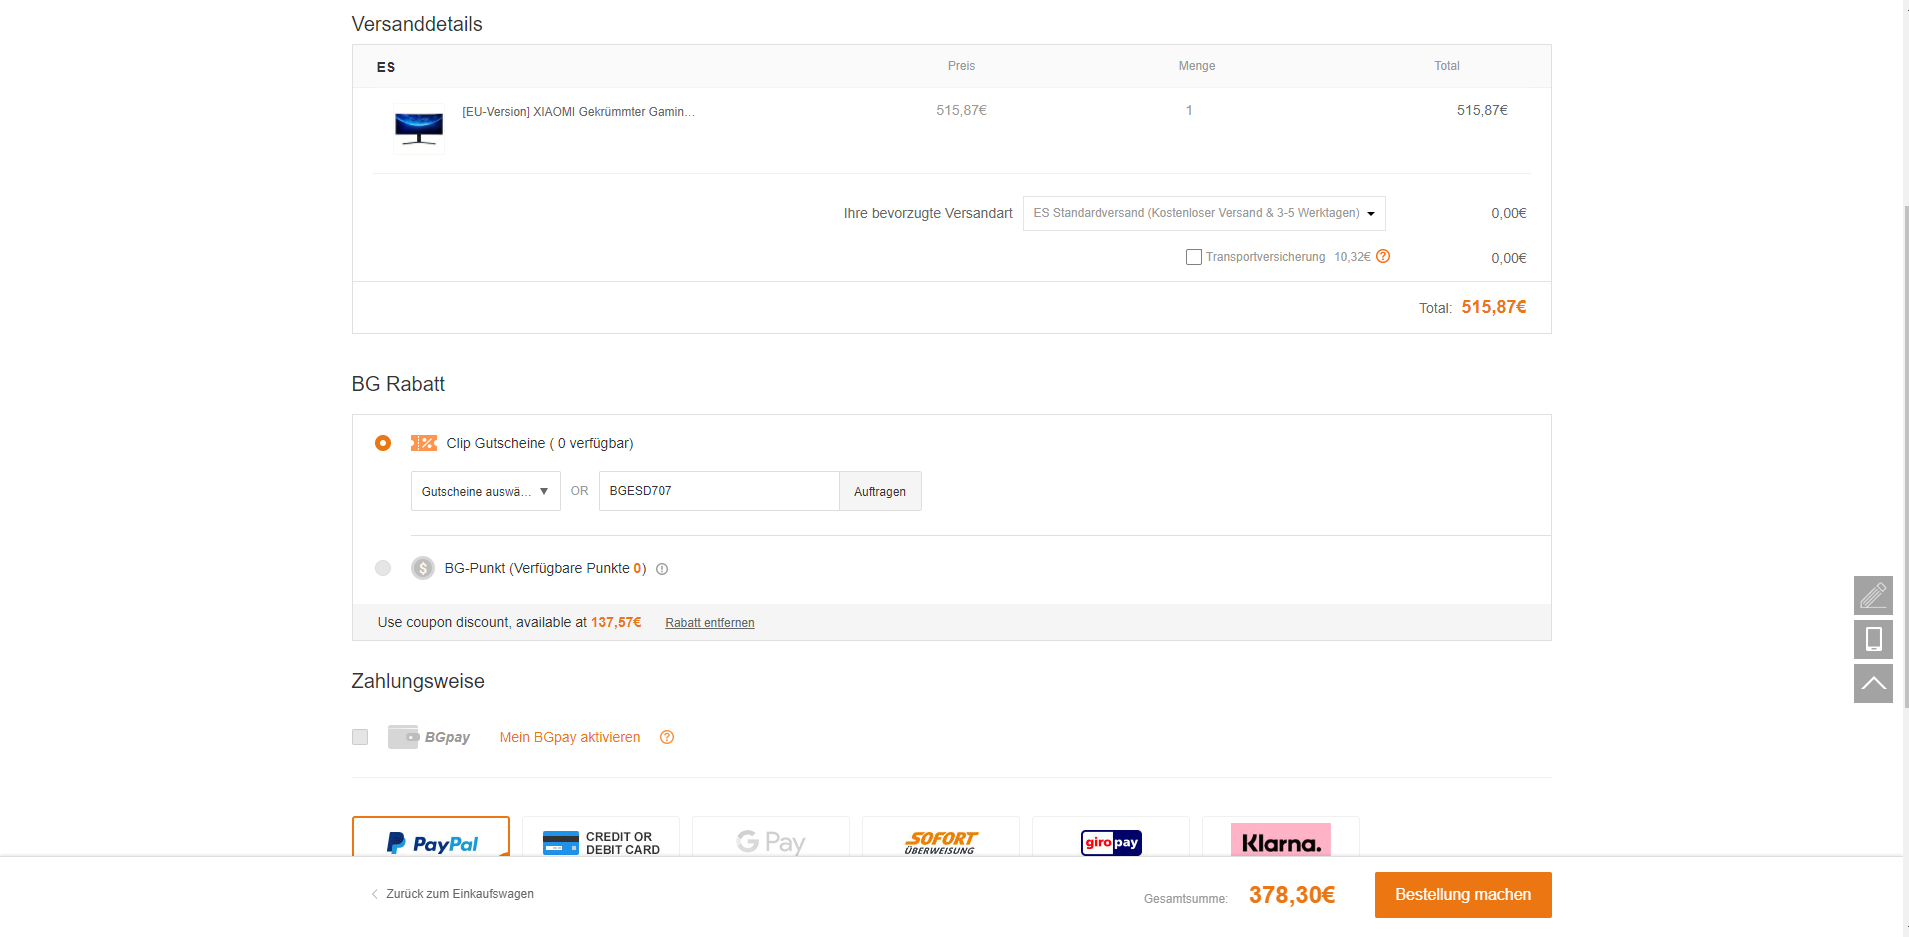Open the XIAOMI Gaming monitor product title

click(578, 112)
